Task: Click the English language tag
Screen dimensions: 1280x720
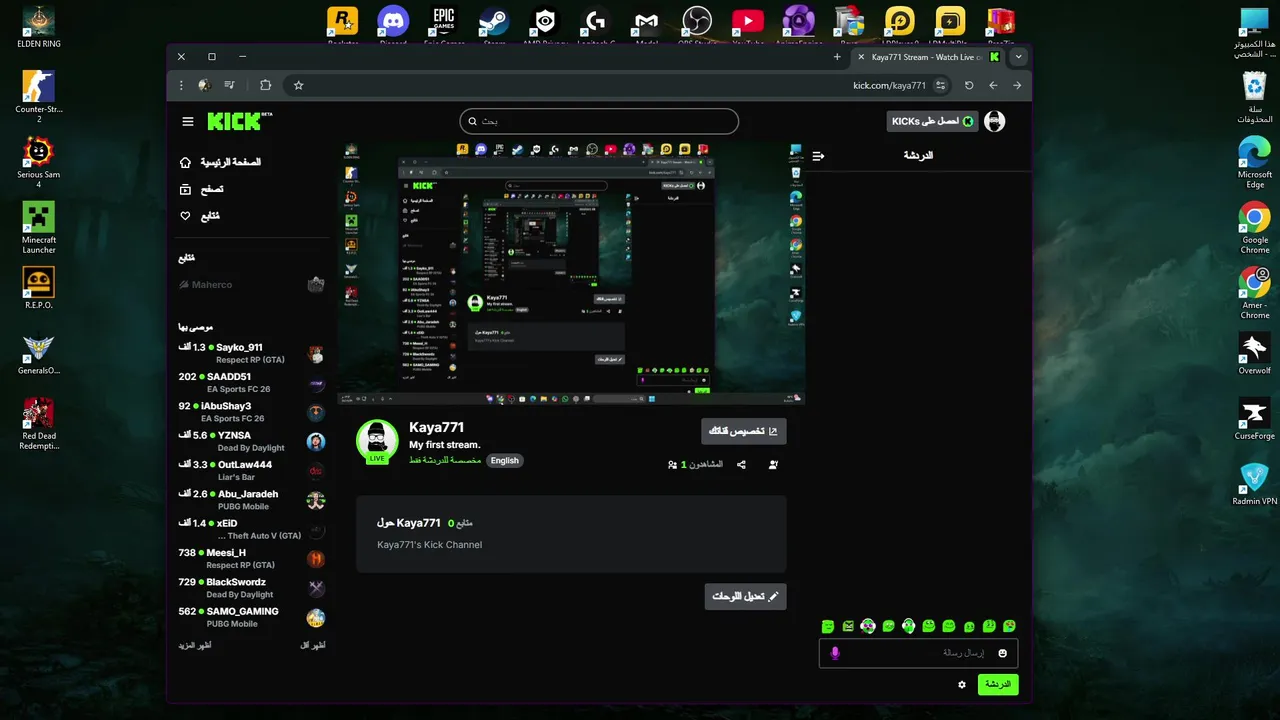Action: [x=505, y=461]
